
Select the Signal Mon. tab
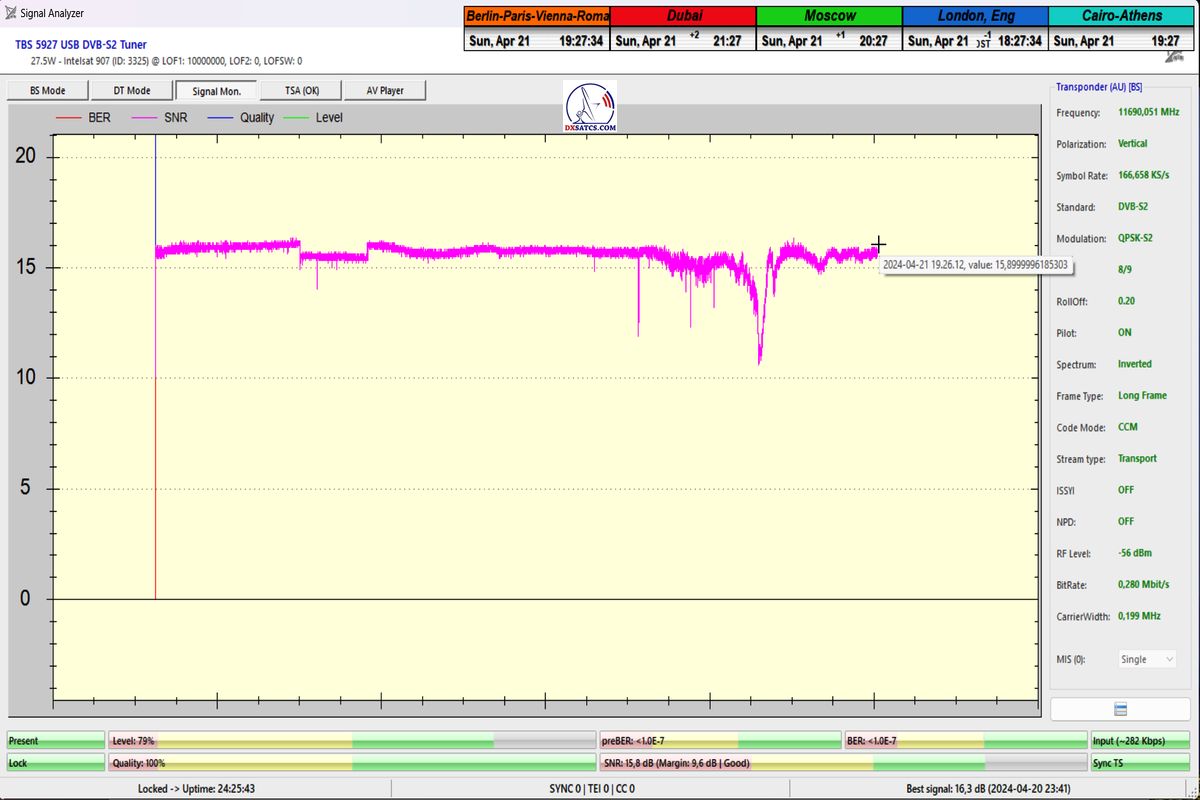tap(217, 90)
